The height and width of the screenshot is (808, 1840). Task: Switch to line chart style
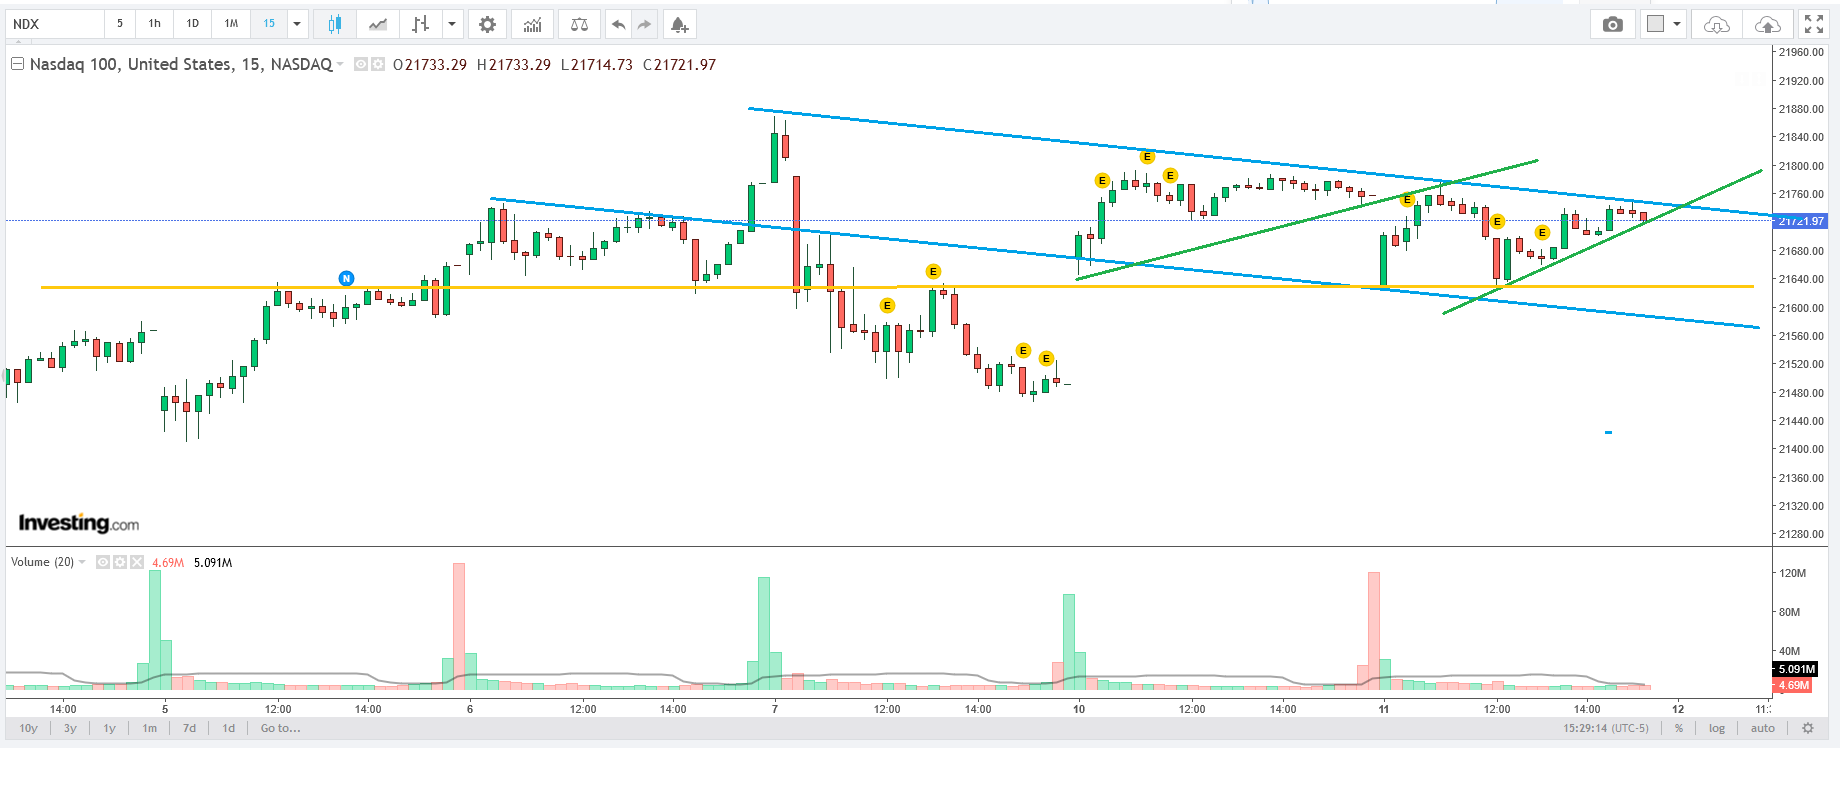378,24
